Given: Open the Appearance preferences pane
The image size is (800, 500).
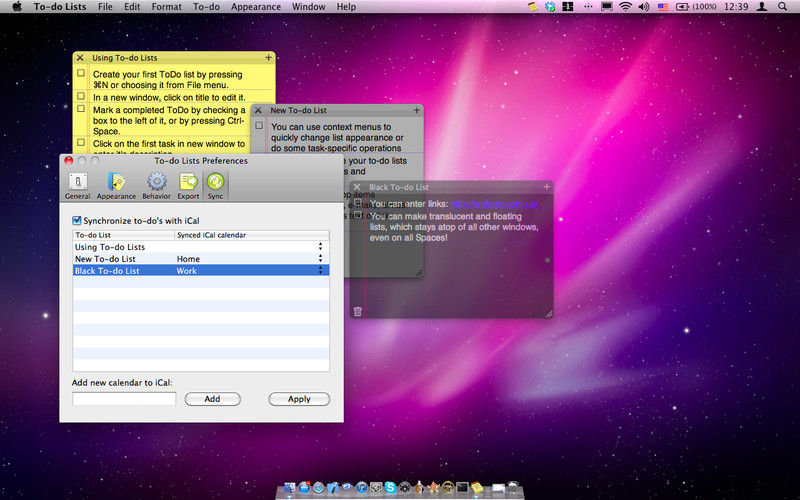Looking at the screenshot, I should [x=116, y=186].
